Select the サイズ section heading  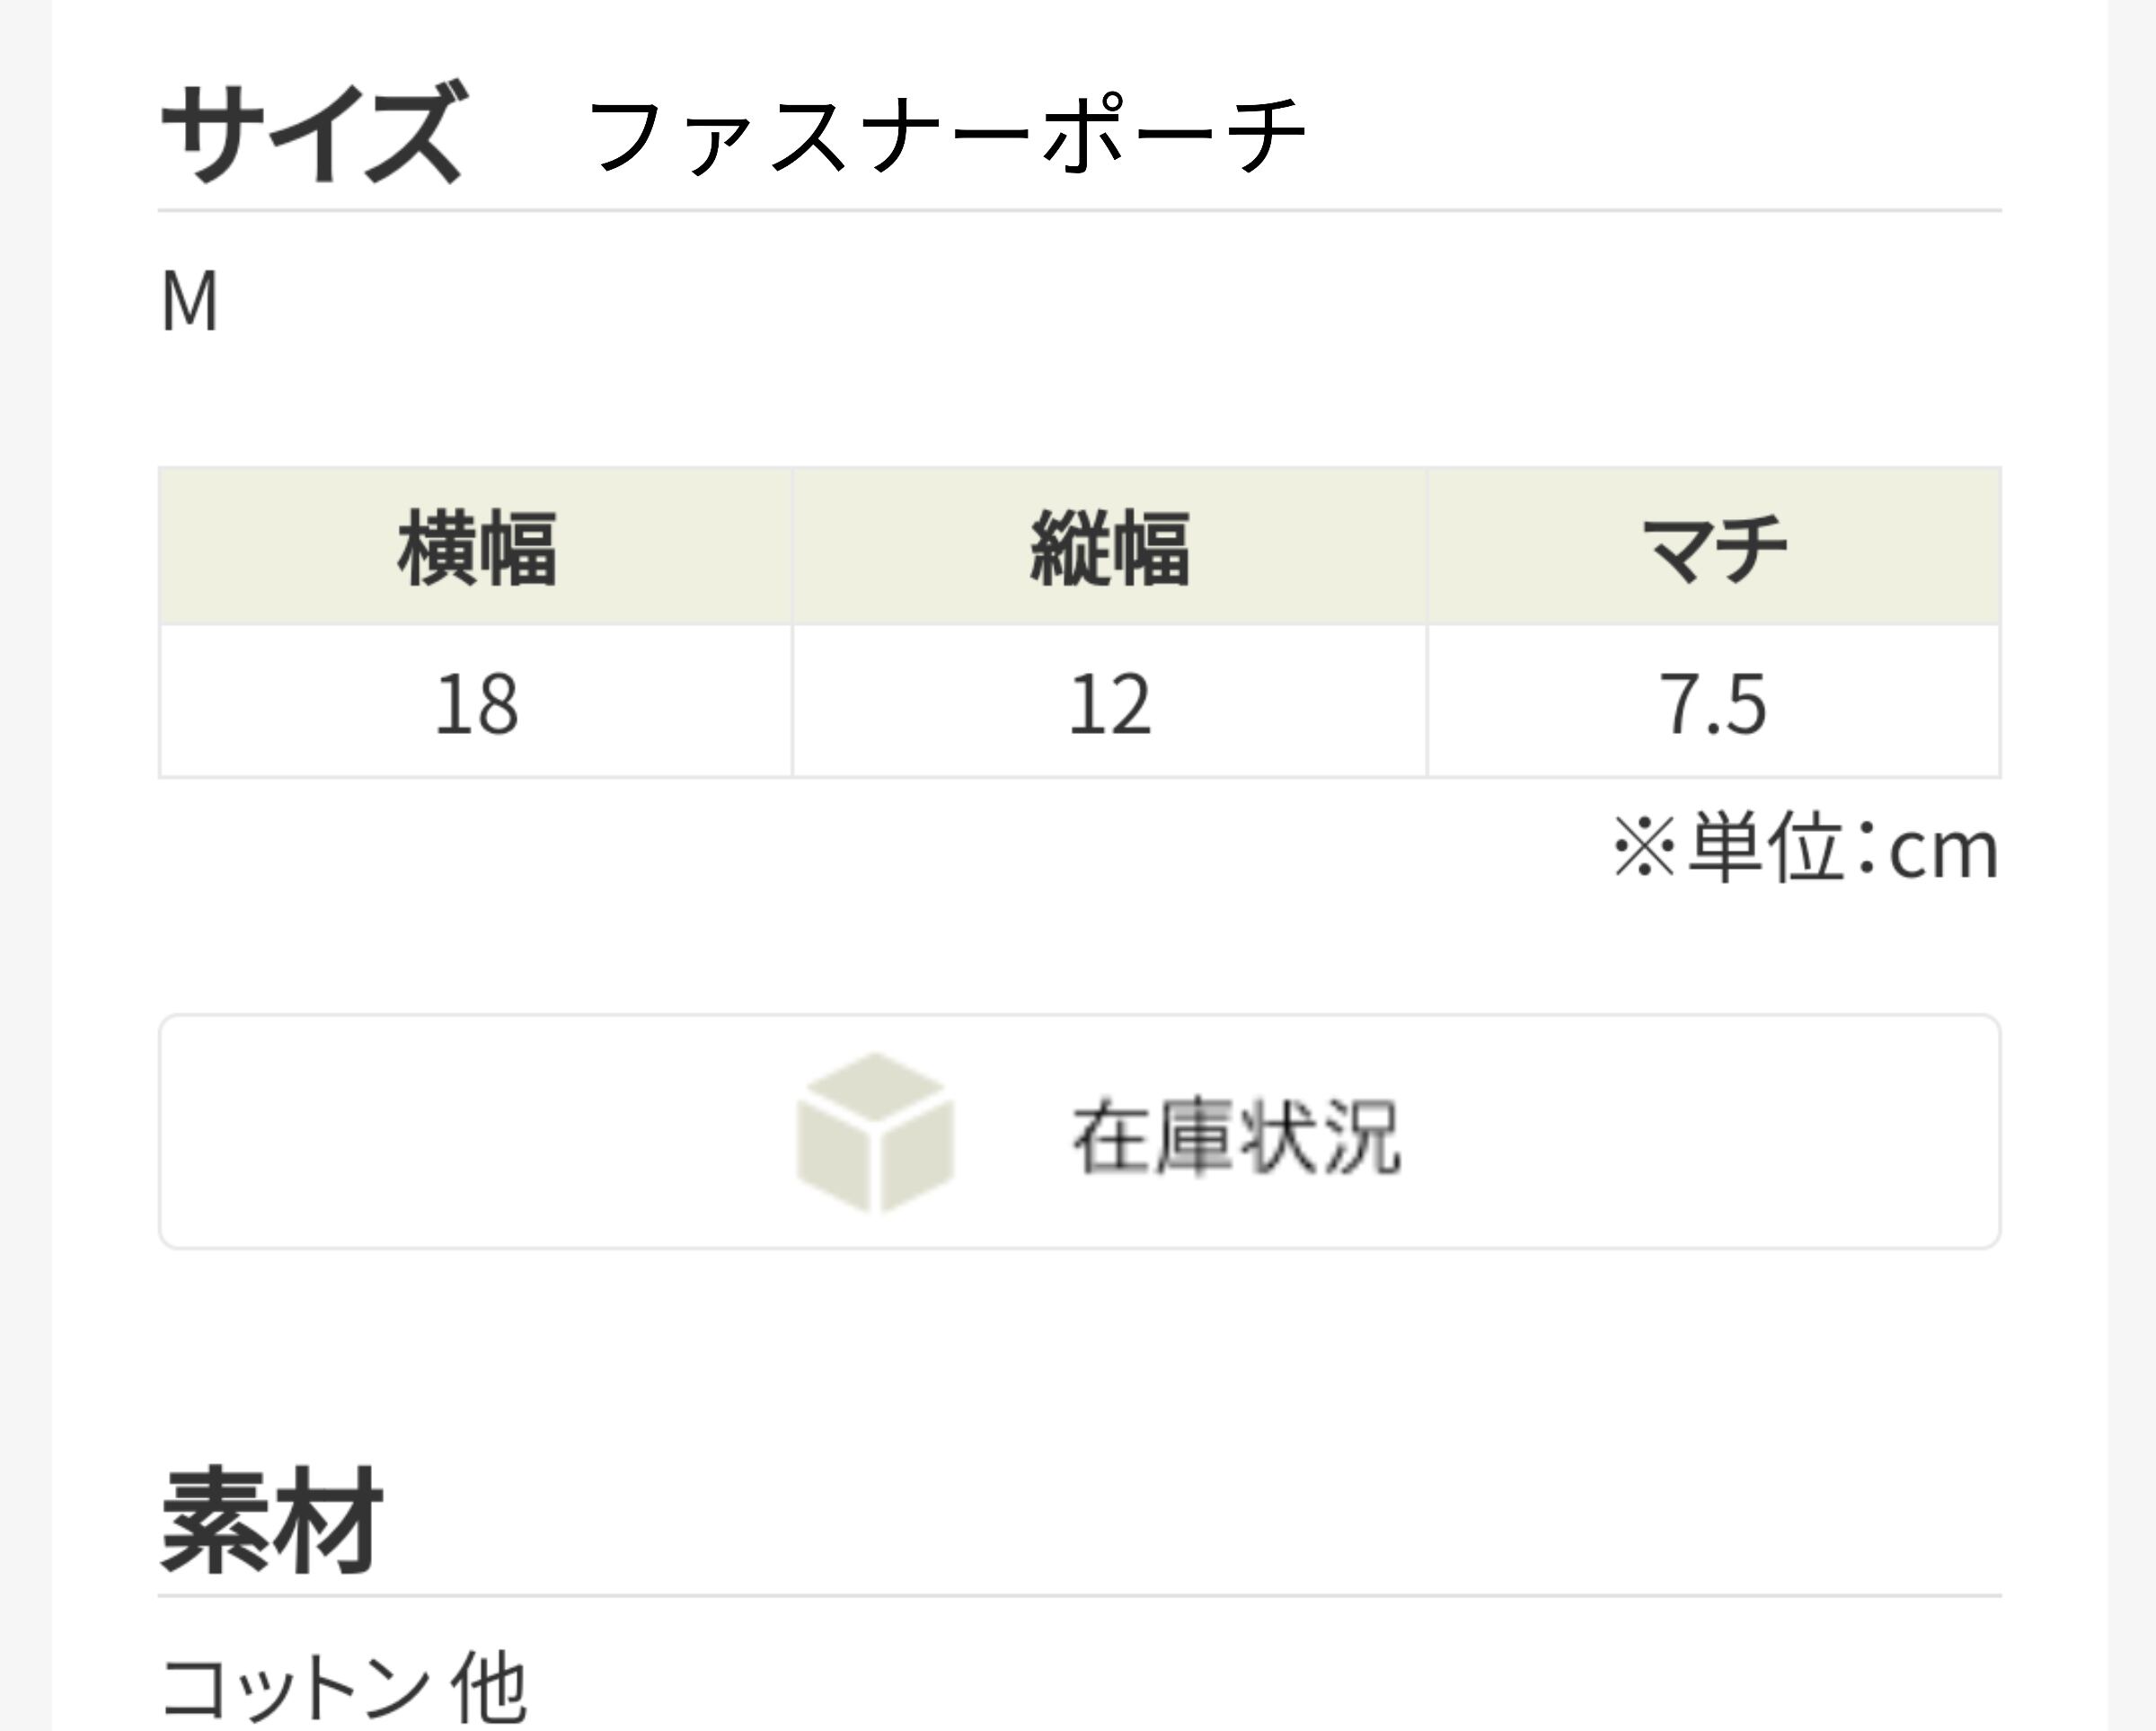coord(313,132)
